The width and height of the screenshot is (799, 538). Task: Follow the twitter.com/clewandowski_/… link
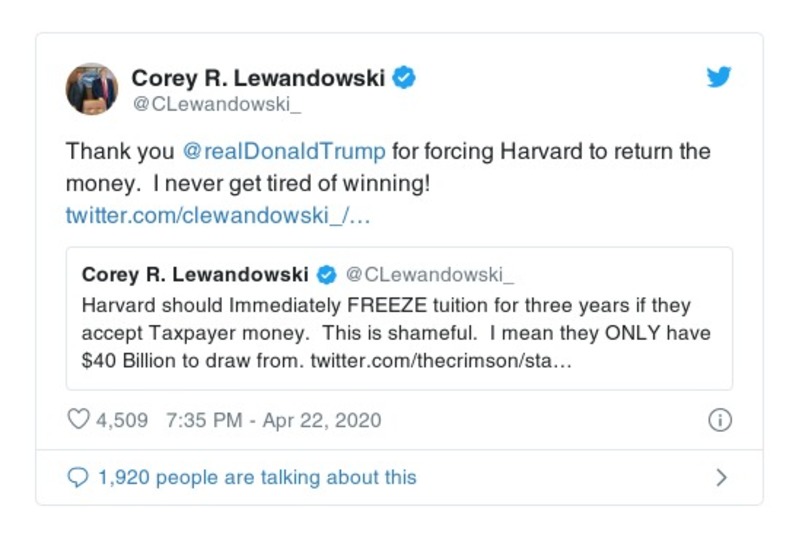click(218, 216)
